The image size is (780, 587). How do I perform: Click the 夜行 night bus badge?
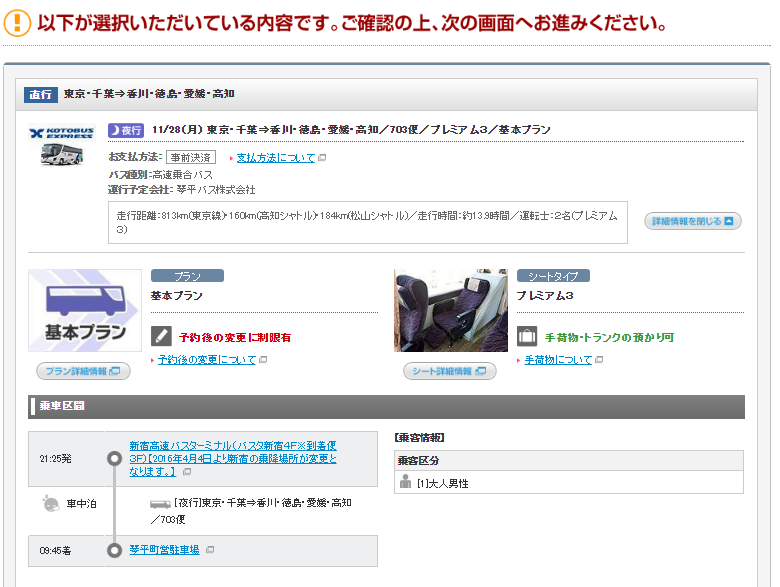[125, 130]
